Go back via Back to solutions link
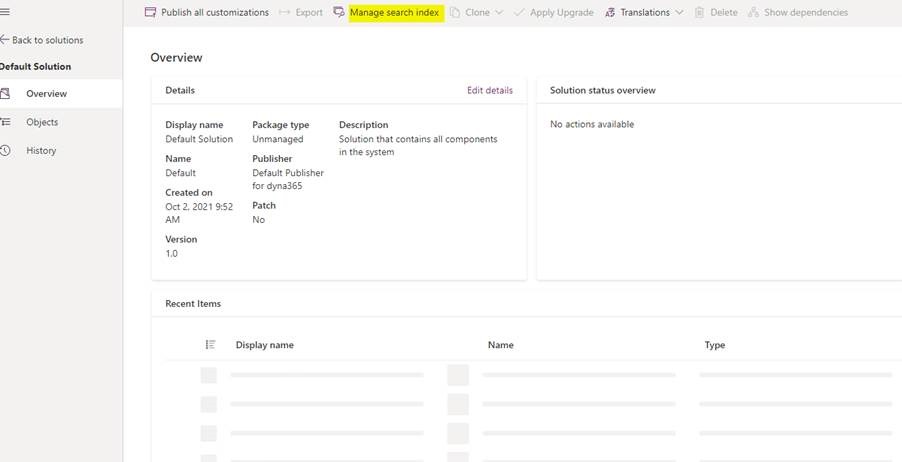The height and width of the screenshot is (462, 902). 47,40
